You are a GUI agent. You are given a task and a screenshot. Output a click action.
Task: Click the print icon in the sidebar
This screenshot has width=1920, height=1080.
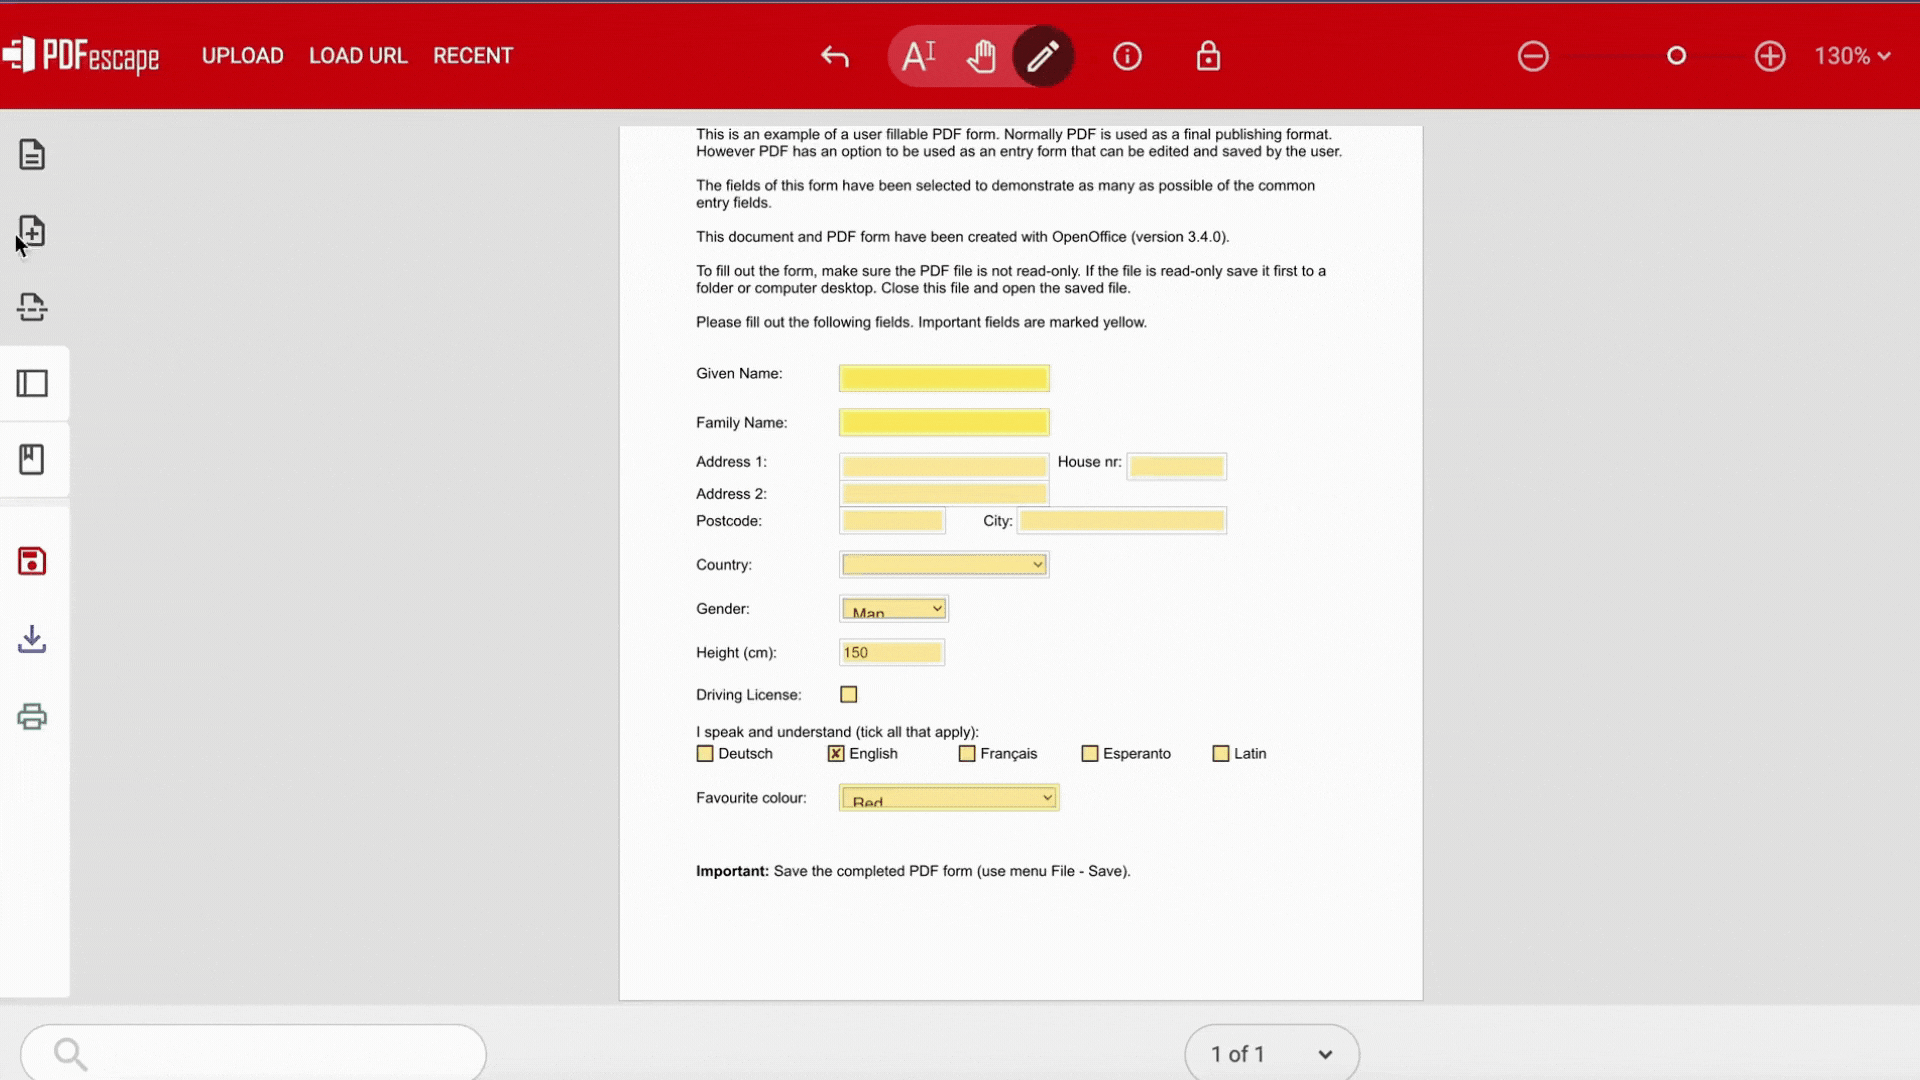click(32, 717)
